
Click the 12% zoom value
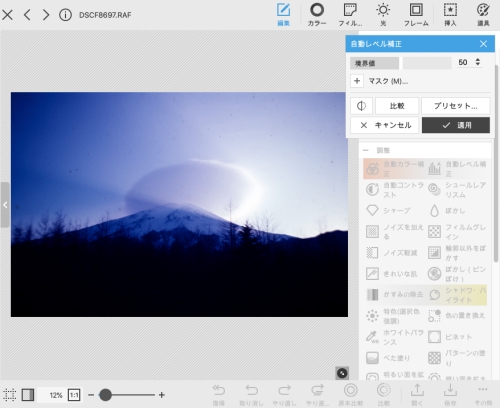(56, 395)
